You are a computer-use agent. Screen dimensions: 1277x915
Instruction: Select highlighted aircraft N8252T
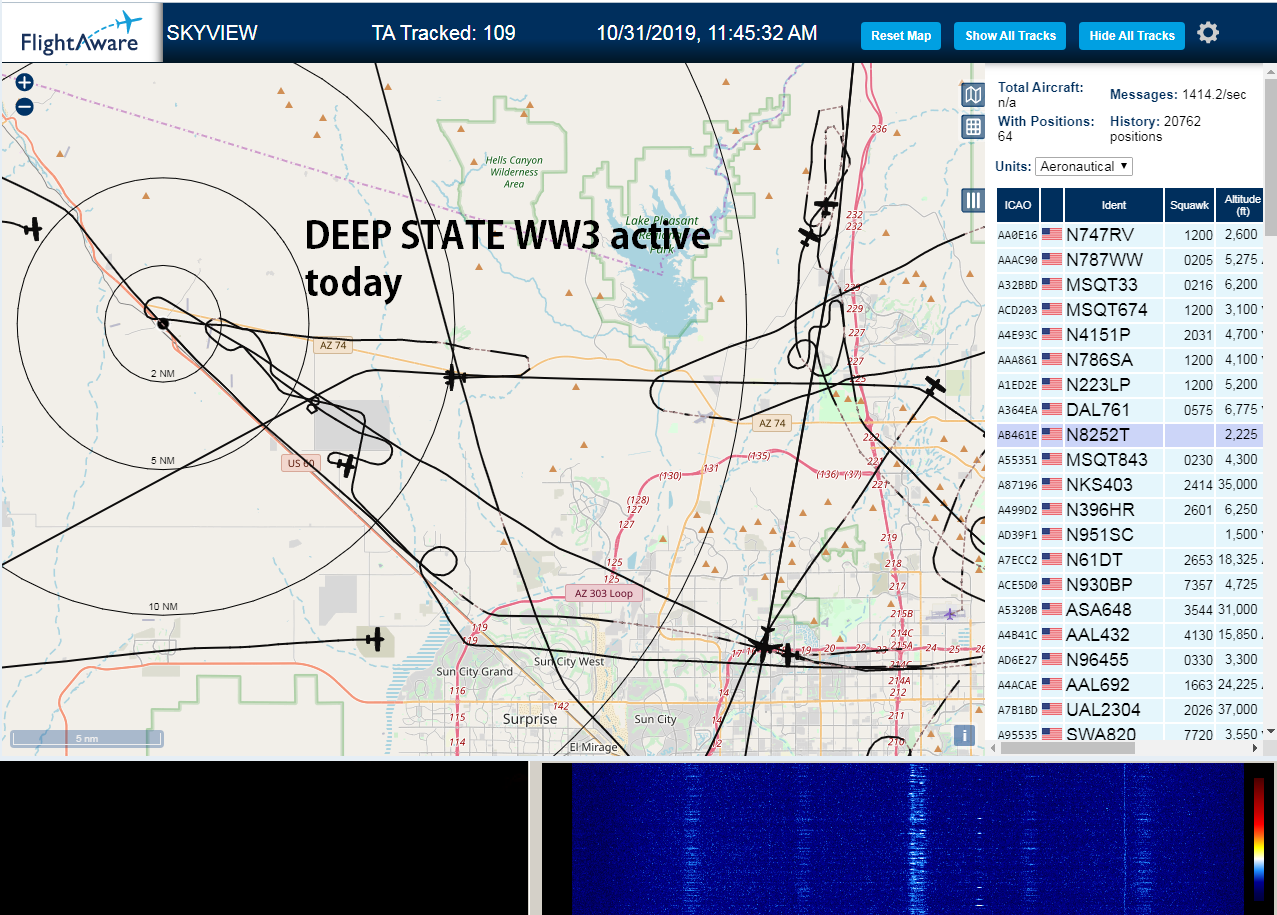pos(1130,434)
